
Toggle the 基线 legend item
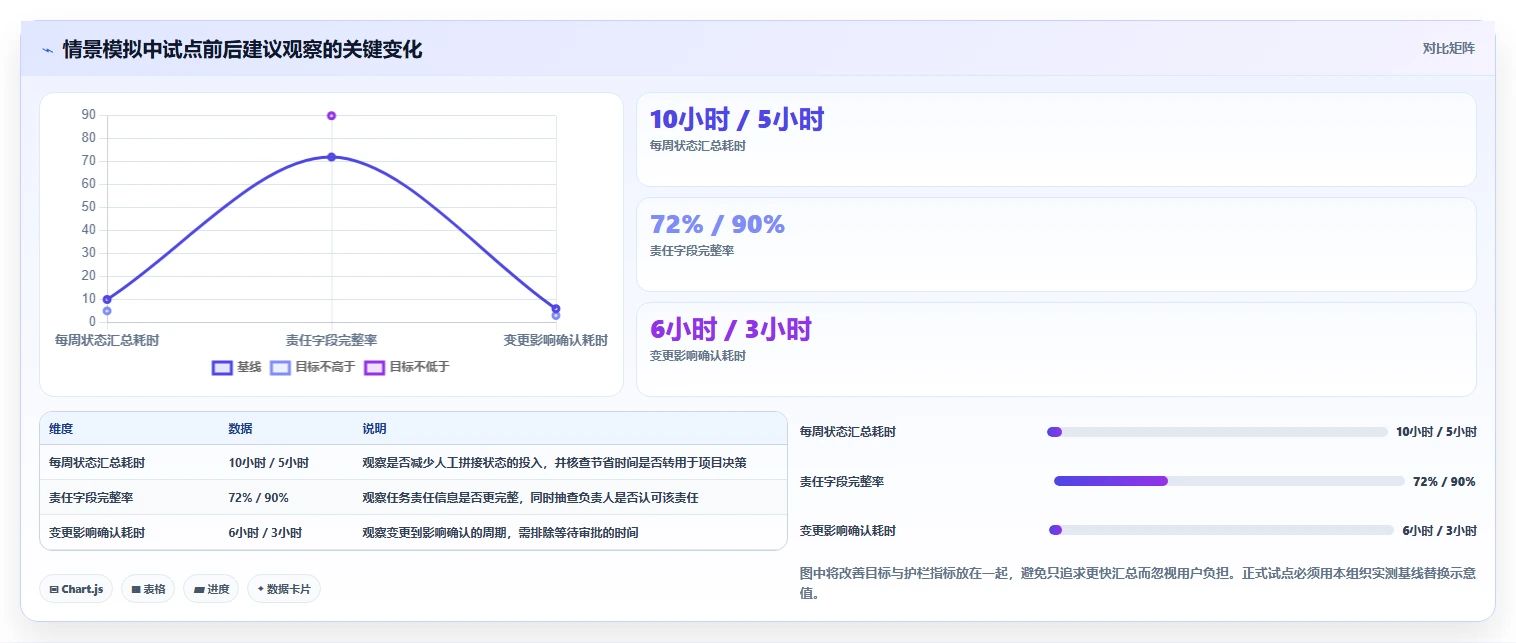tap(237, 367)
